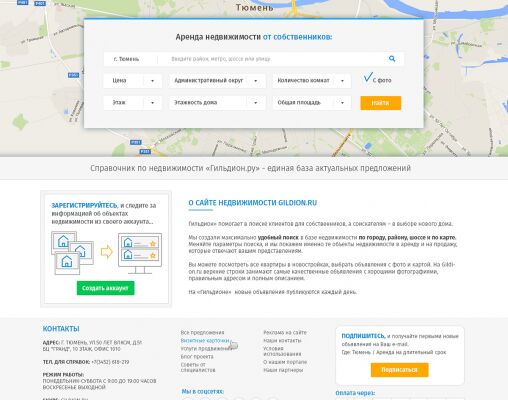Open the 'Этаж' dropdown

(x=133, y=103)
